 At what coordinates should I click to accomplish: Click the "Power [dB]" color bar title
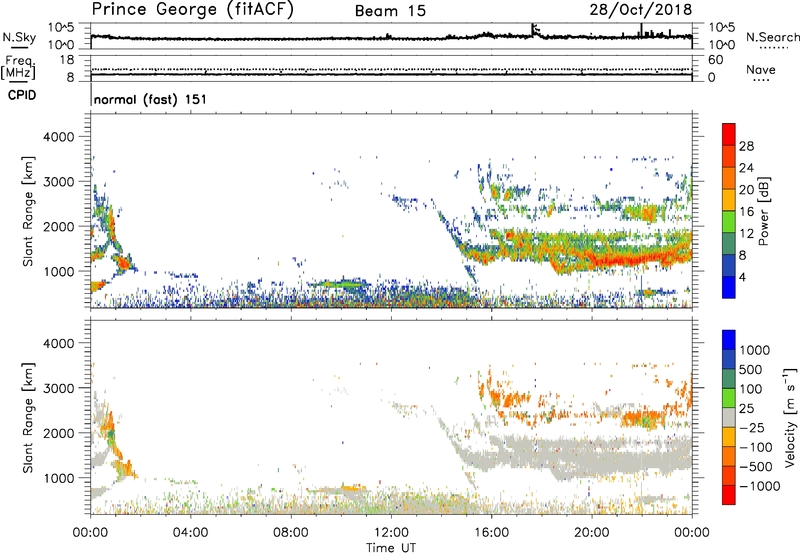(x=763, y=211)
